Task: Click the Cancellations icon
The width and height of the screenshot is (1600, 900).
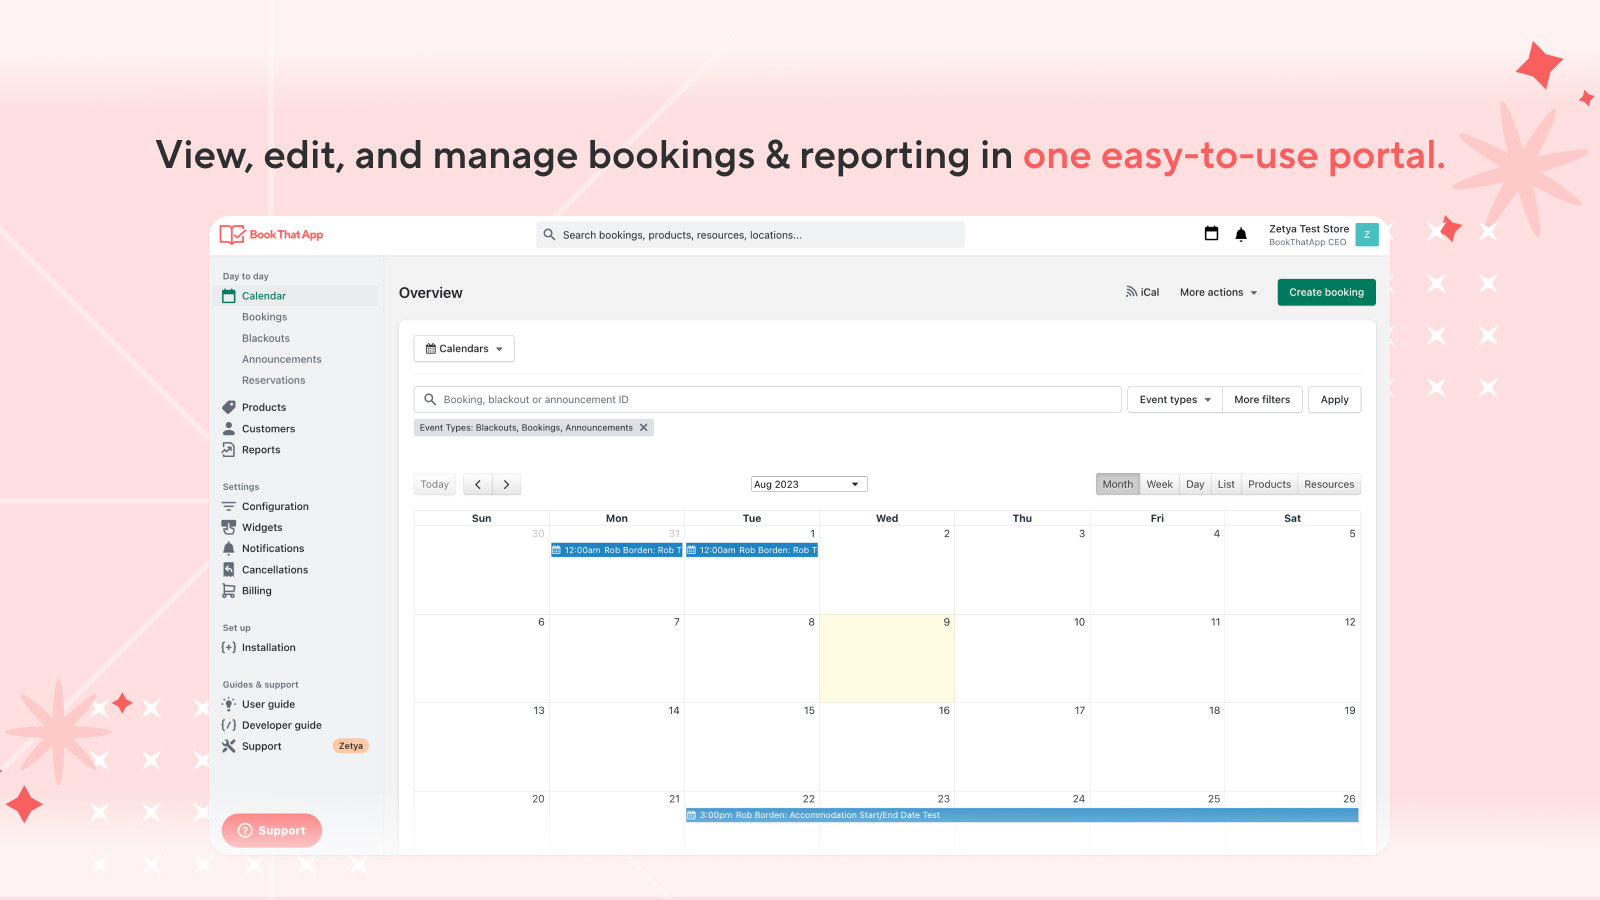Action: point(229,570)
